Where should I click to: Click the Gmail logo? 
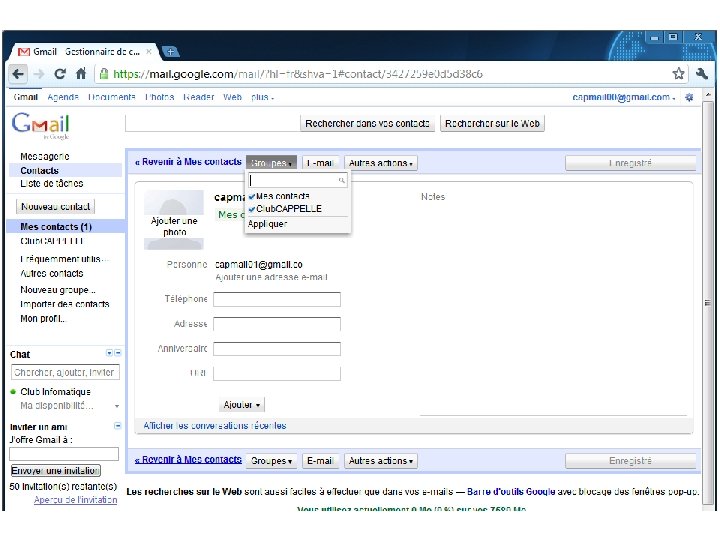pyautogui.click(x=40, y=125)
